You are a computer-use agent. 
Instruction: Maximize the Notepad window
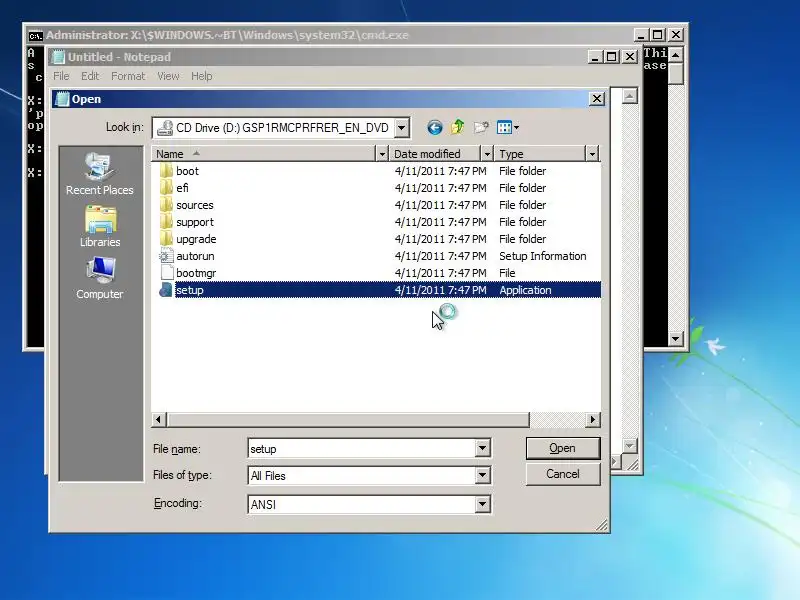tap(611, 57)
